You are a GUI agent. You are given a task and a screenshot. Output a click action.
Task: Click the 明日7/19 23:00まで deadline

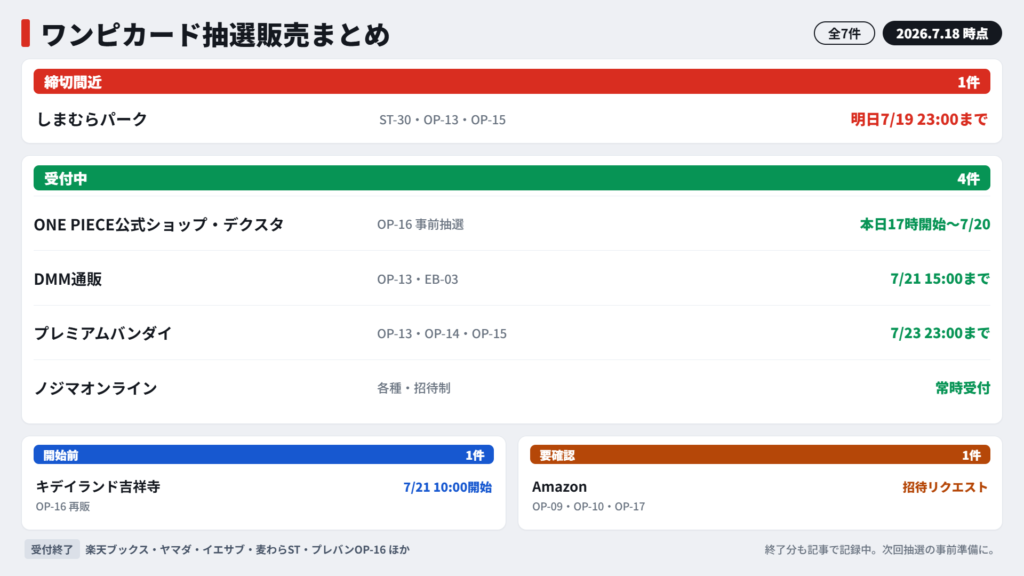click(x=918, y=119)
